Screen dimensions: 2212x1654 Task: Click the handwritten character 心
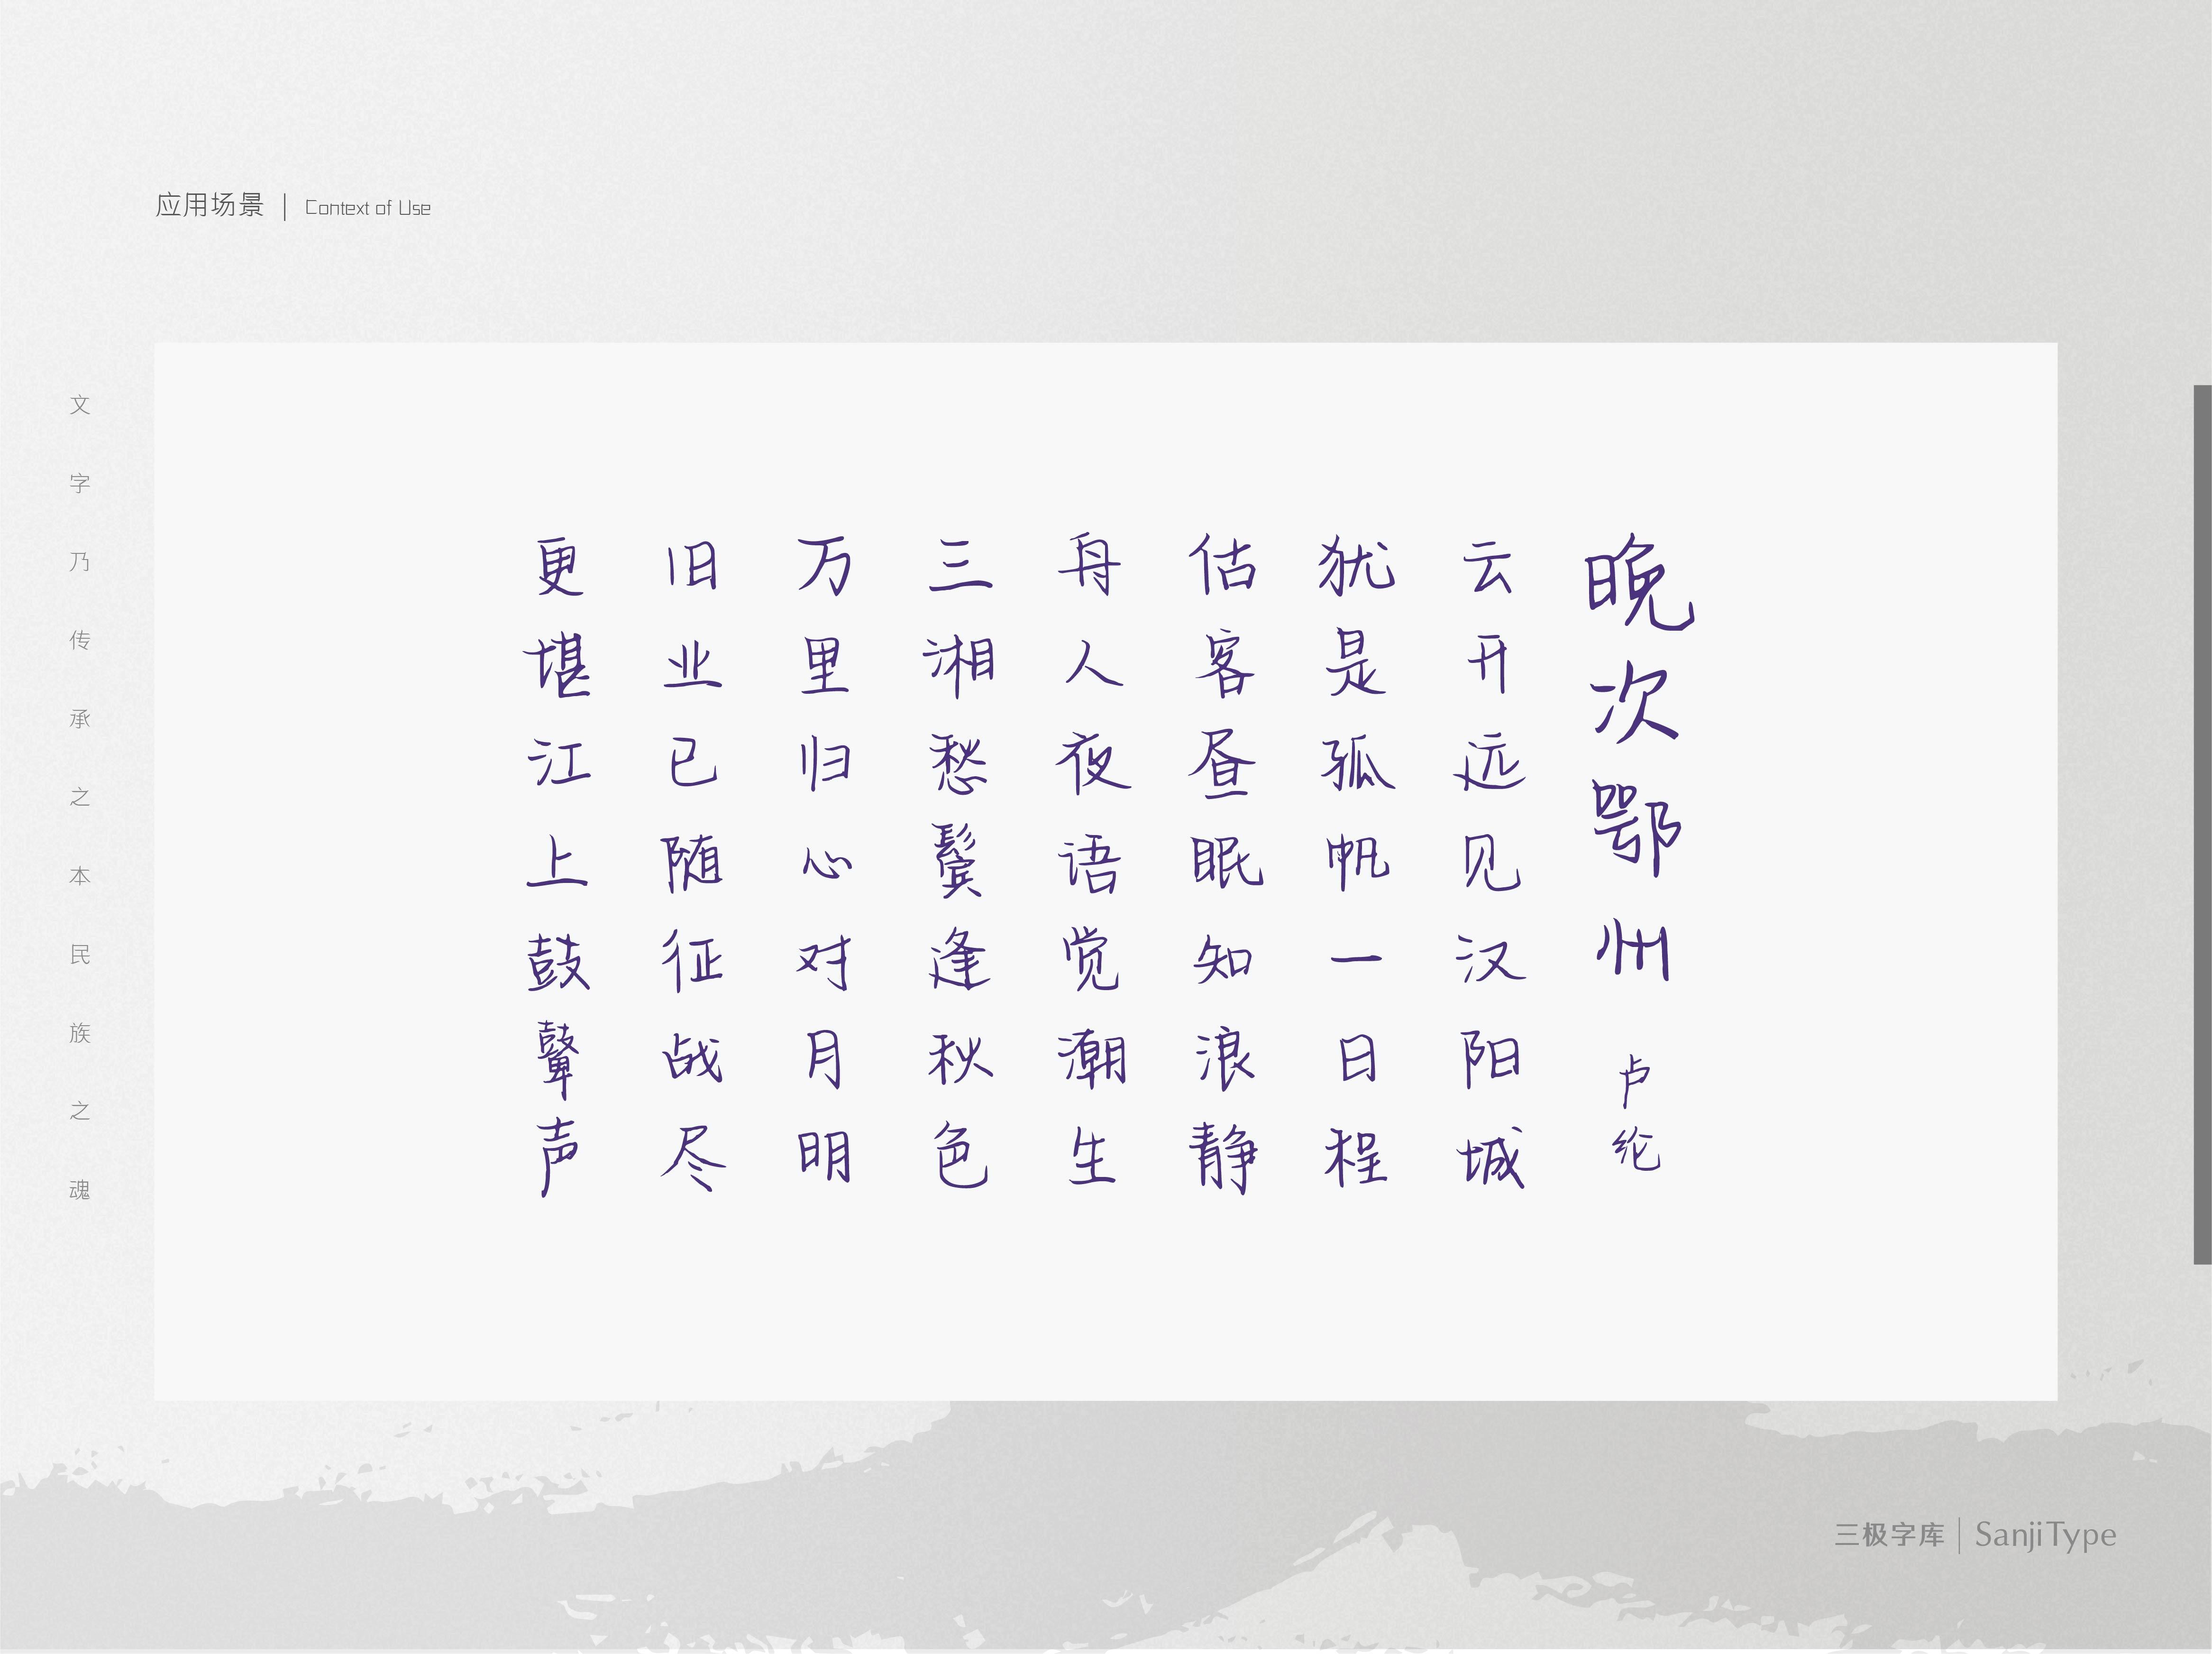tap(826, 862)
